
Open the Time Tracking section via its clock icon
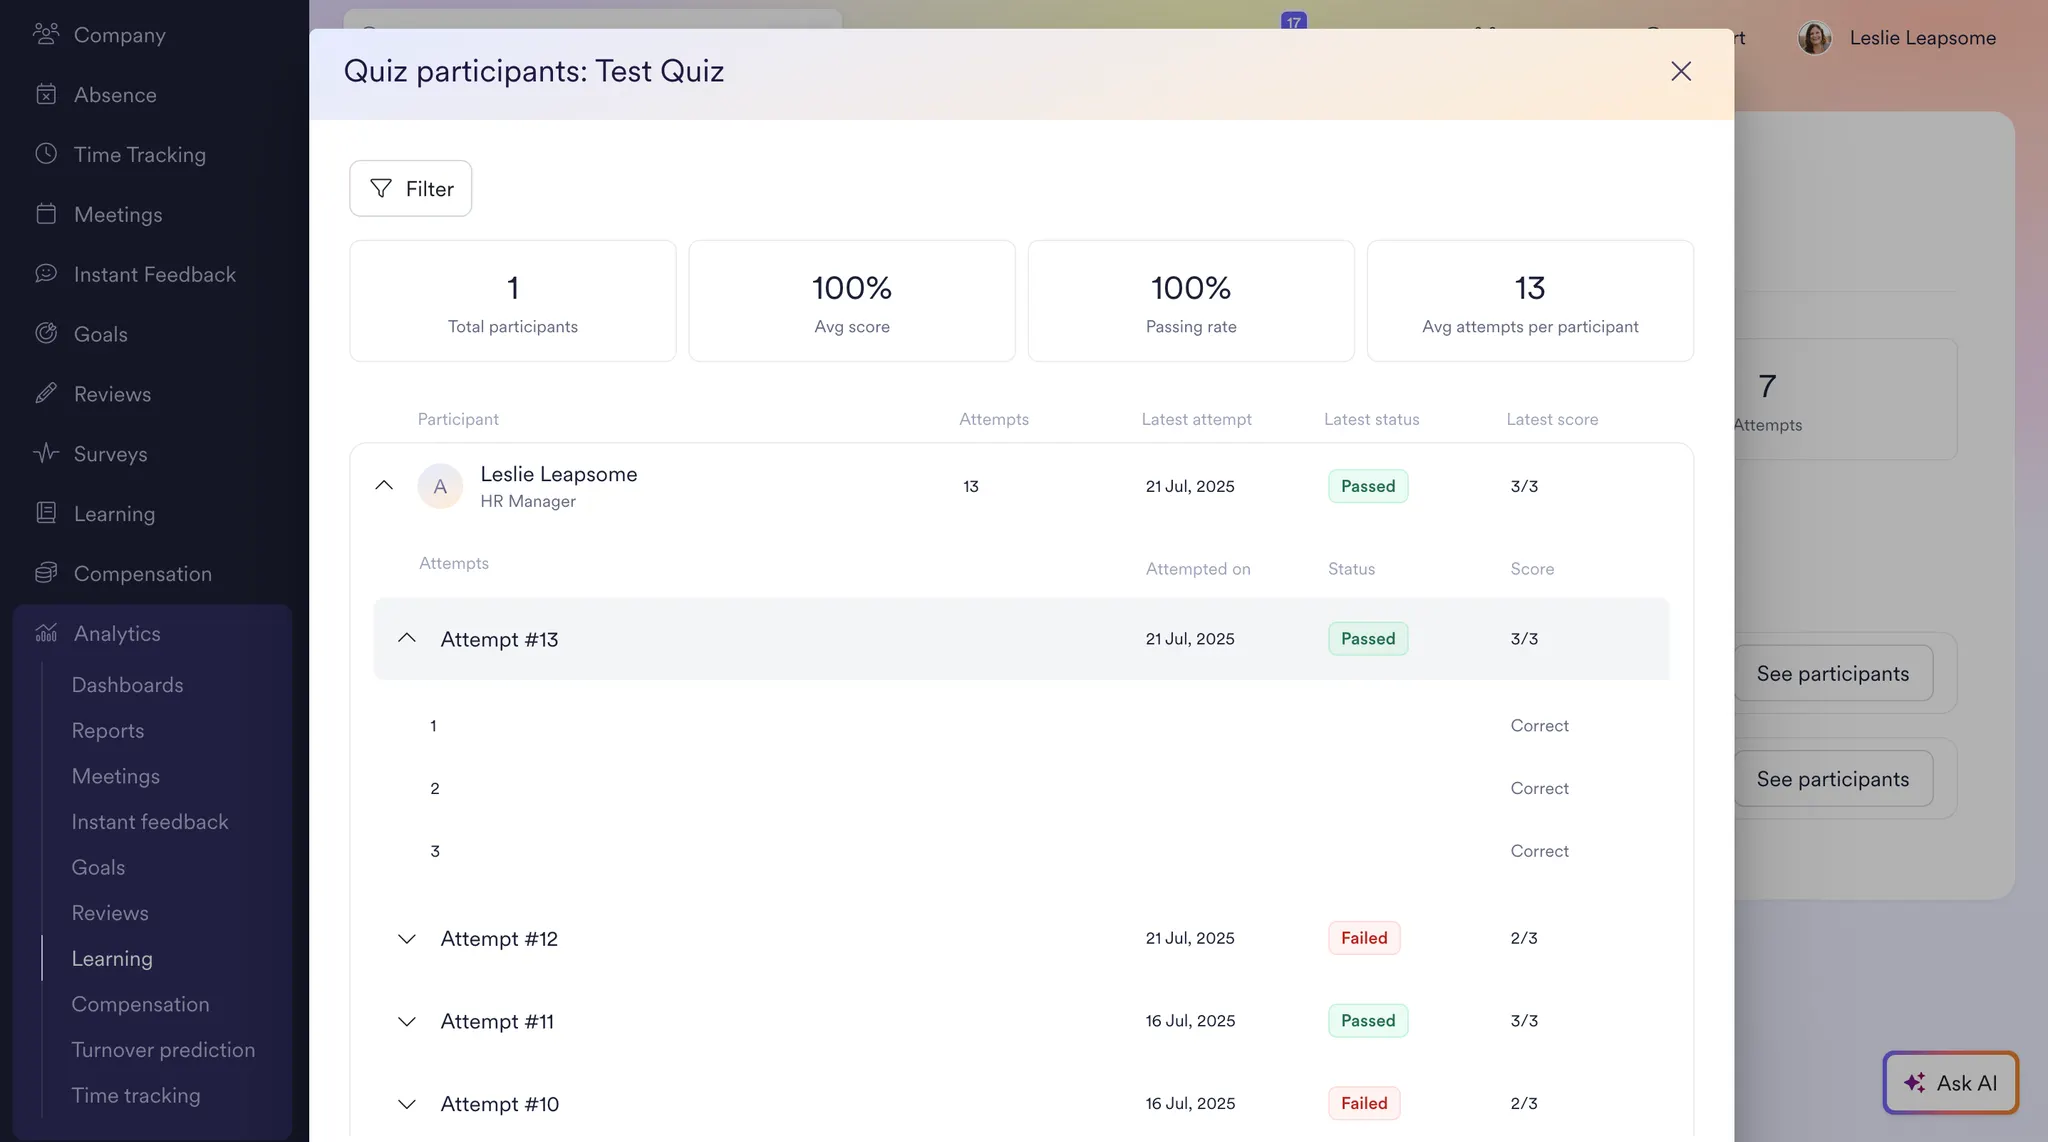tap(46, 153)
